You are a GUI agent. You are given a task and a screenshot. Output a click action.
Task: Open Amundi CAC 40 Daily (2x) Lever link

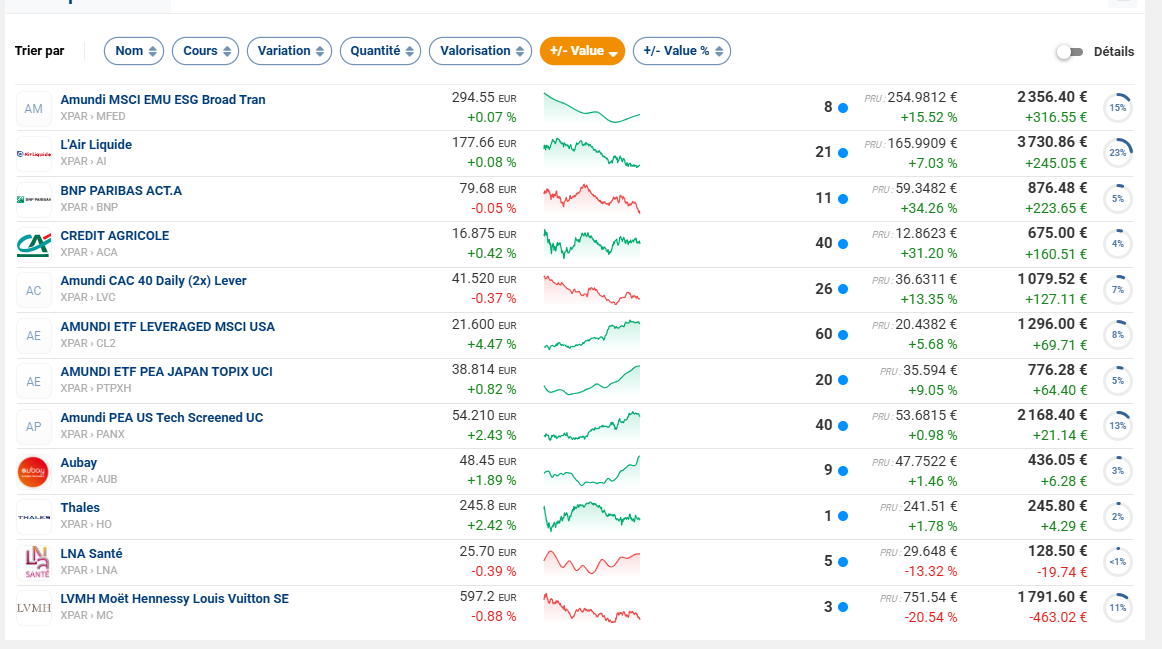coord(153,281)
